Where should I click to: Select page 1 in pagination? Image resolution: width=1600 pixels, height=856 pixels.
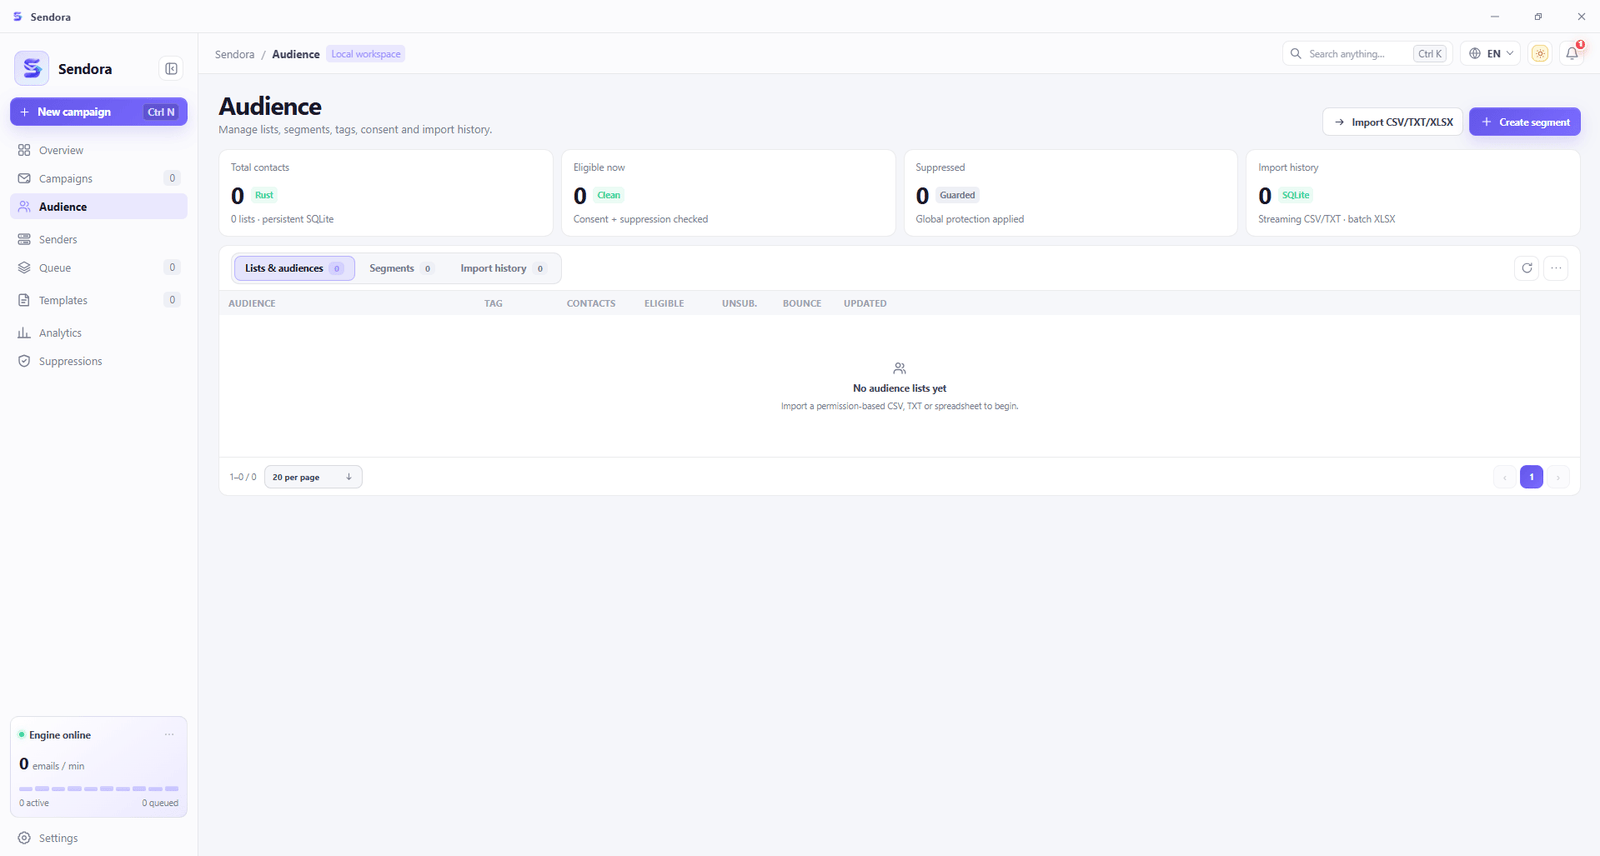(1531, 477)
